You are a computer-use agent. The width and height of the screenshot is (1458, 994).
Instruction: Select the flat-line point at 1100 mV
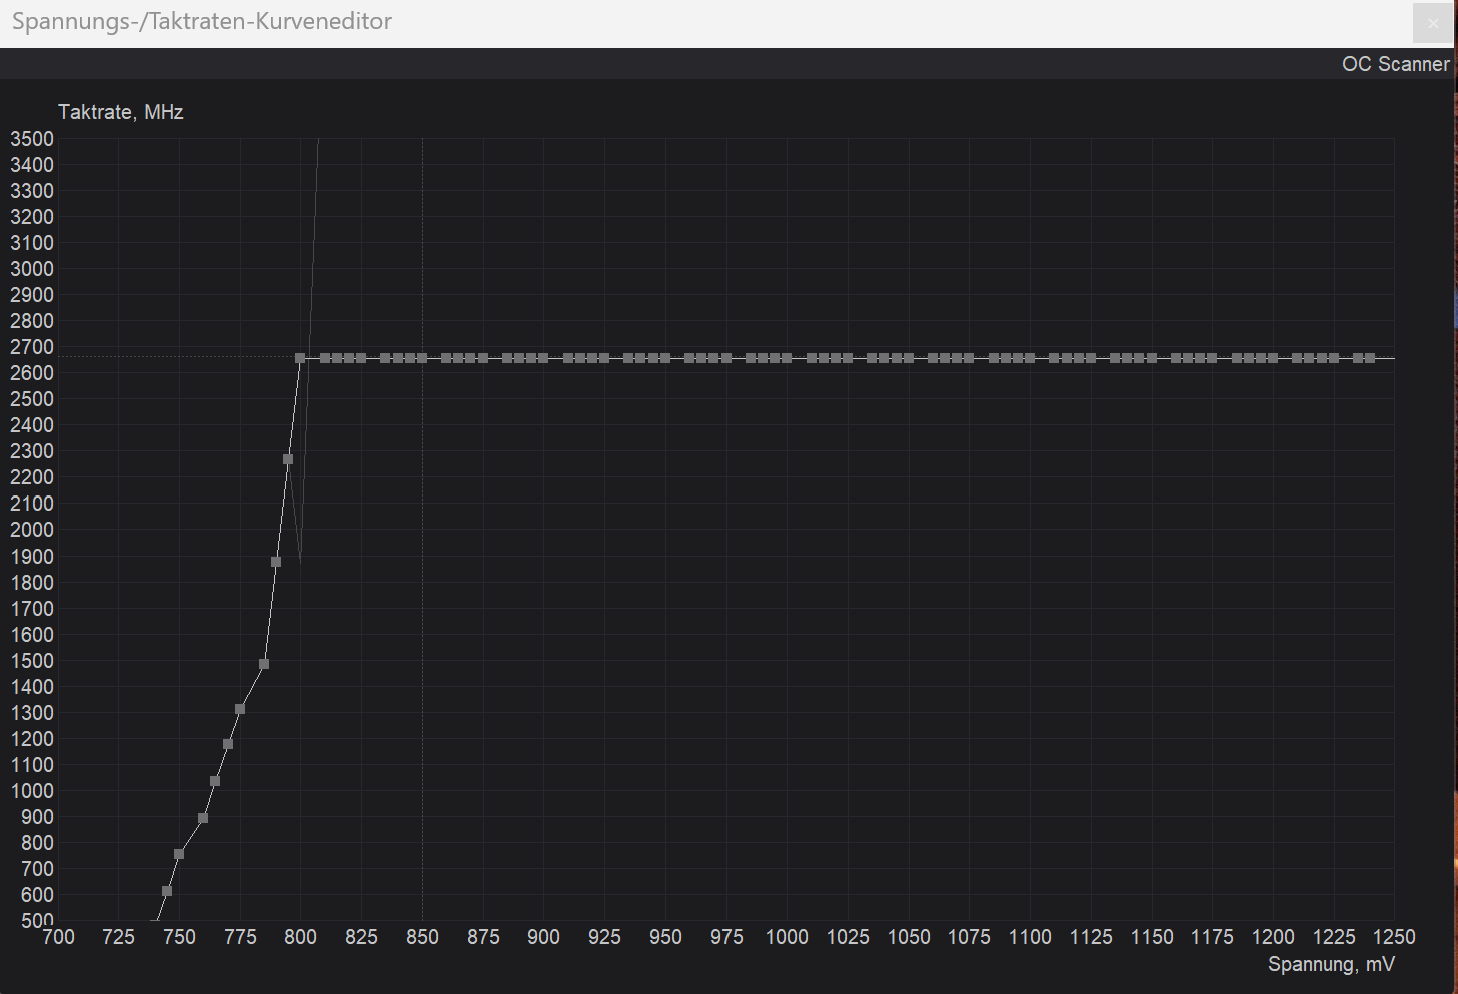pyautogui.click(x=1030, y=357)
